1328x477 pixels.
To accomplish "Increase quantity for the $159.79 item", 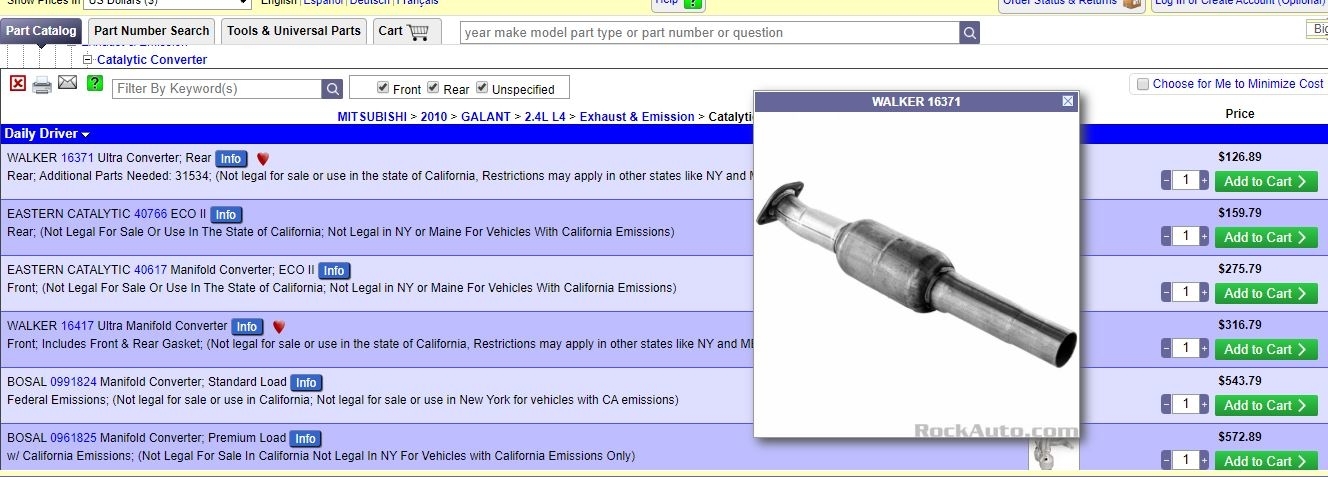I will coord(1204,237).
